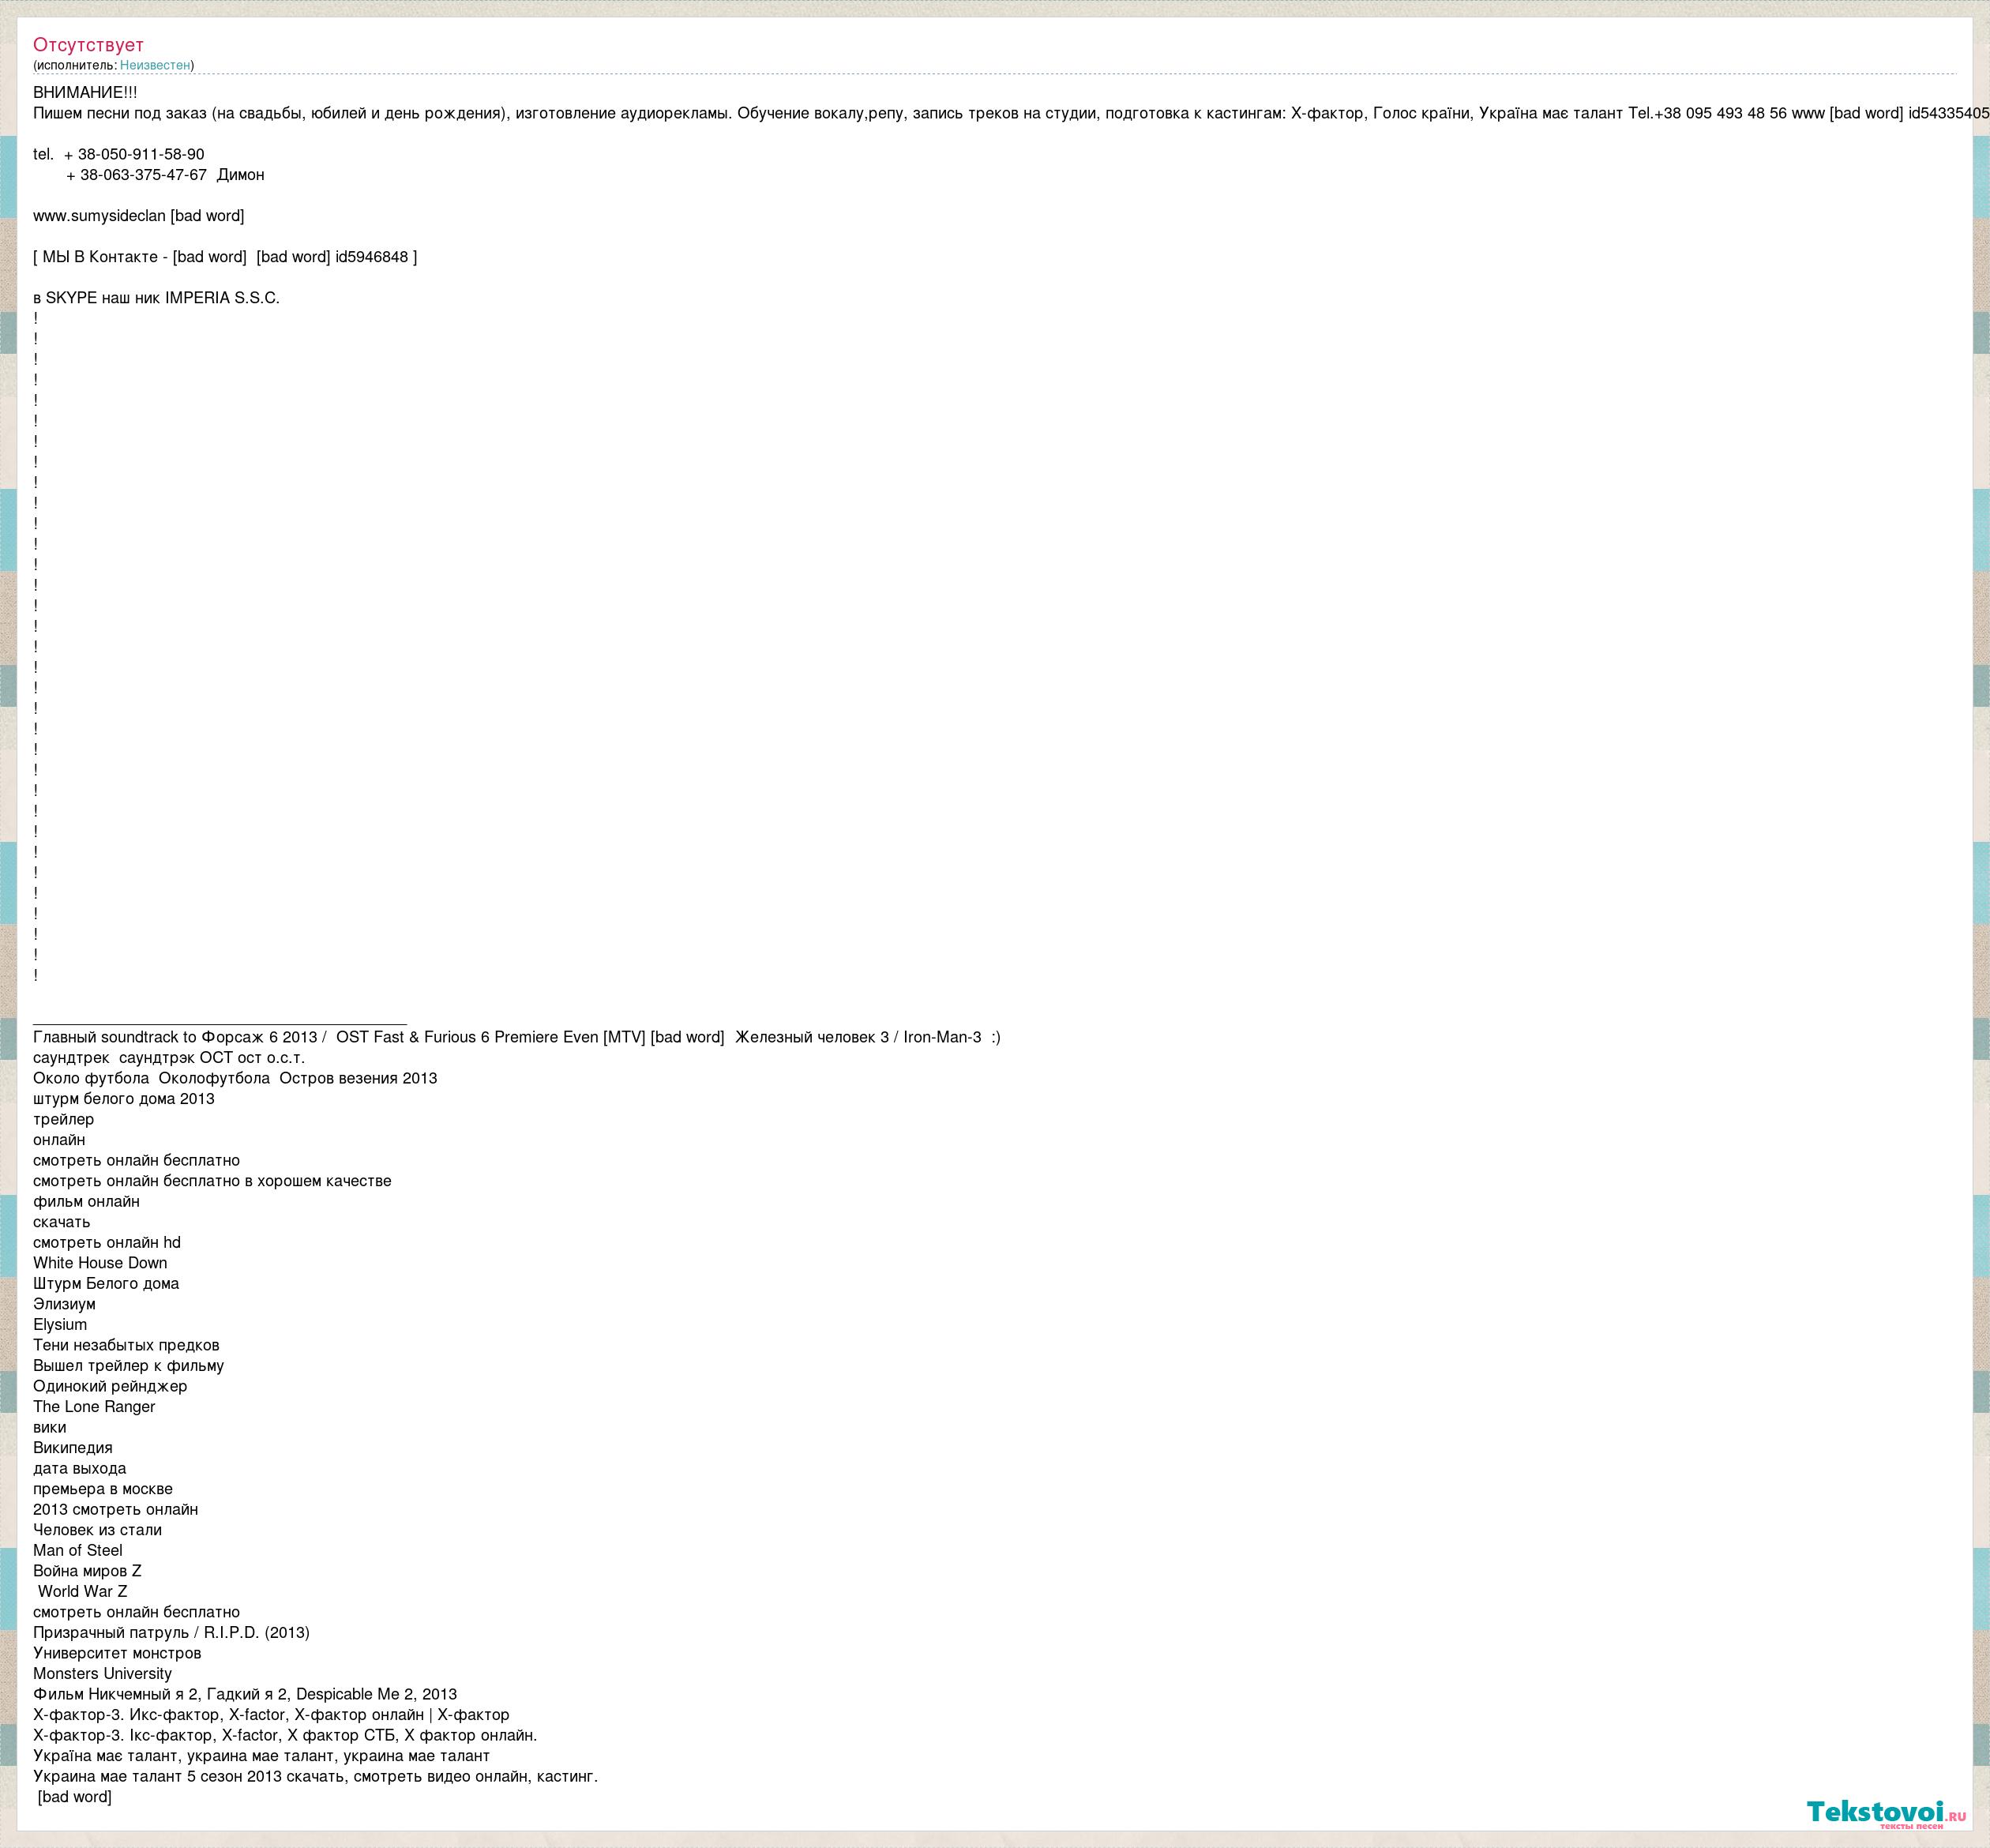Select phone number + 38-050-911-58-90
Viewport: 1990px width, 1848px height.
tap(134, 154)
